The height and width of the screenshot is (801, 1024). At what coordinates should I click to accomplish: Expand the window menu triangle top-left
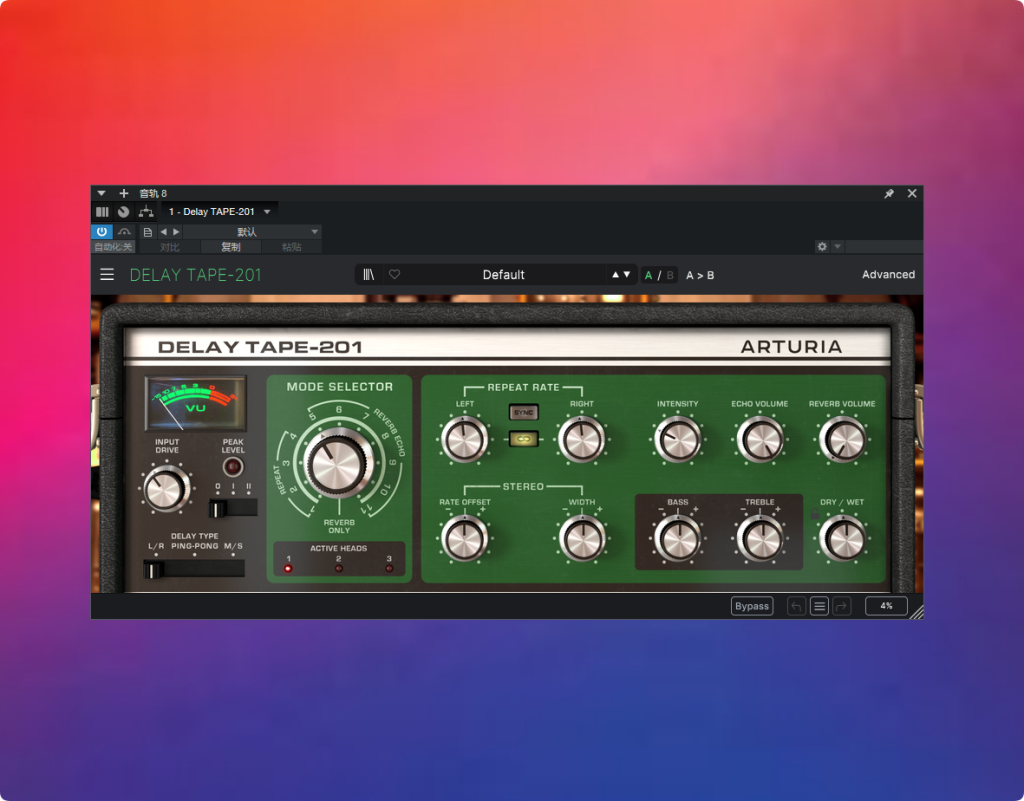[101, 193]
